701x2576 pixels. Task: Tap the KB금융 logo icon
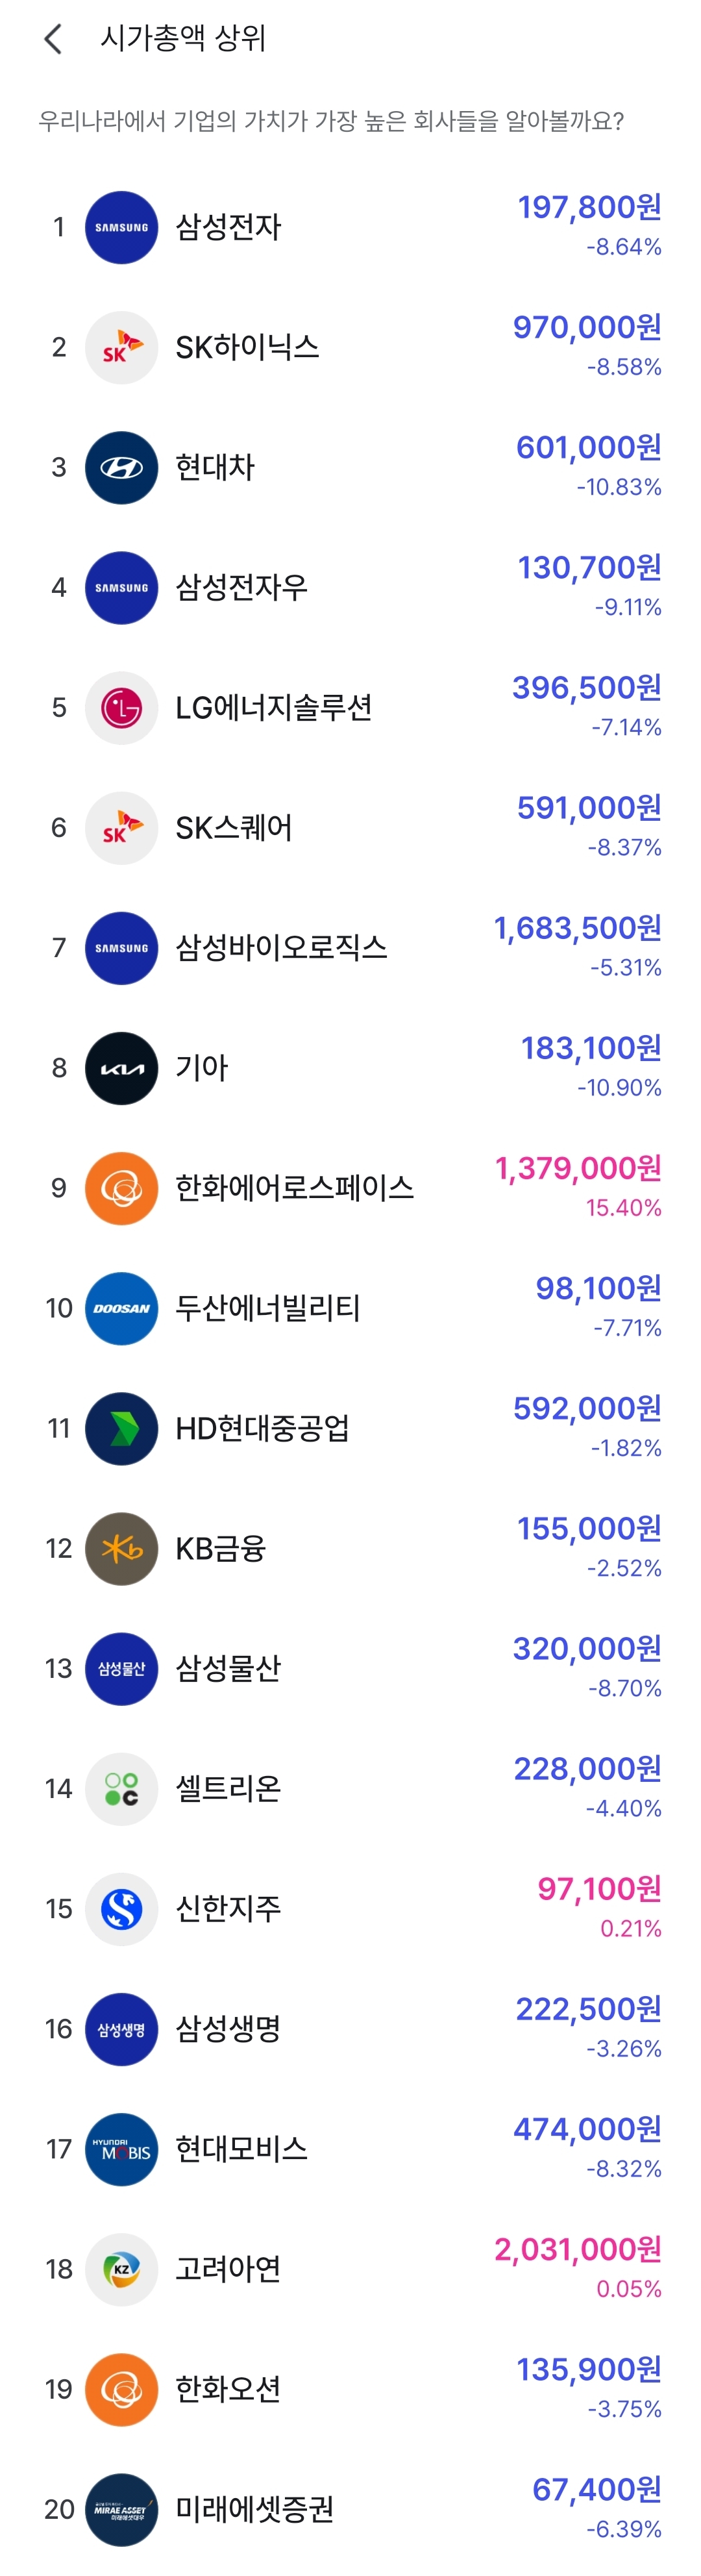pos(121,1548)
